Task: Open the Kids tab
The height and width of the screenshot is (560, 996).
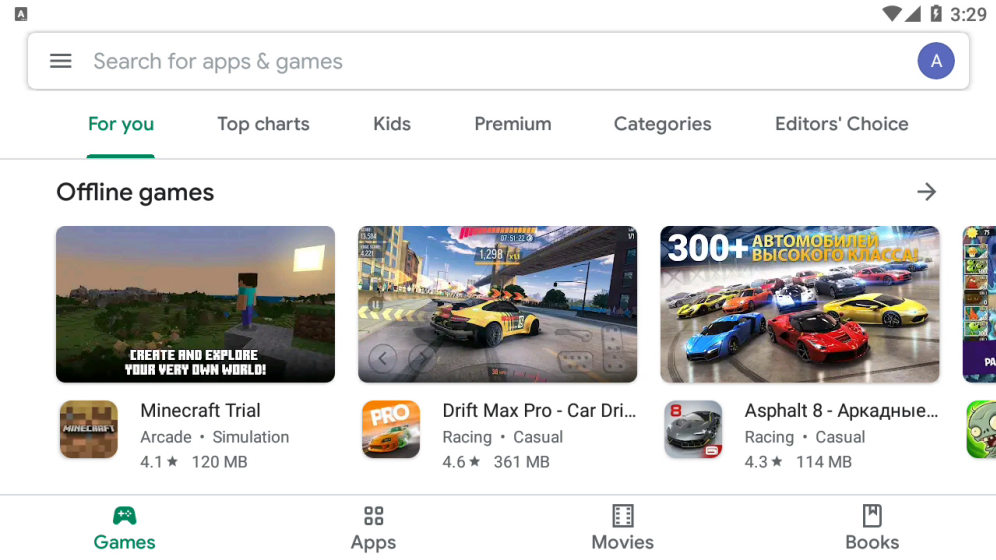Action: 392,124
